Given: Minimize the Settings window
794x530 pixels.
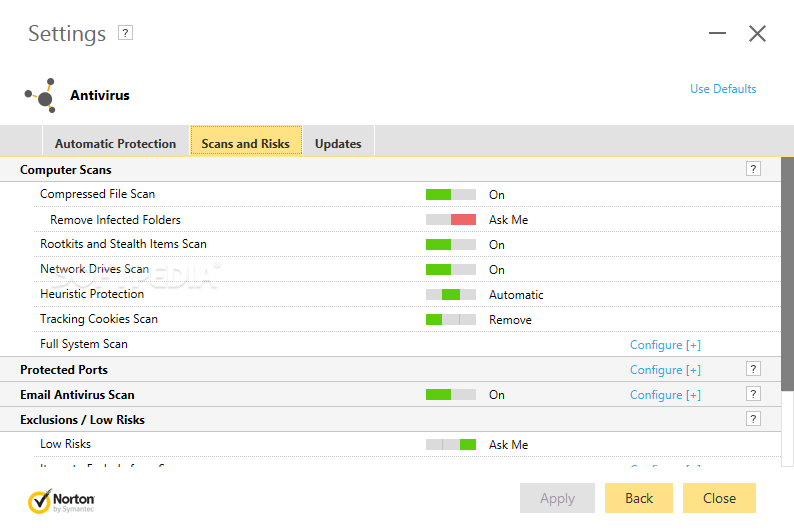Looking at the screenshot, I should 717,33.
